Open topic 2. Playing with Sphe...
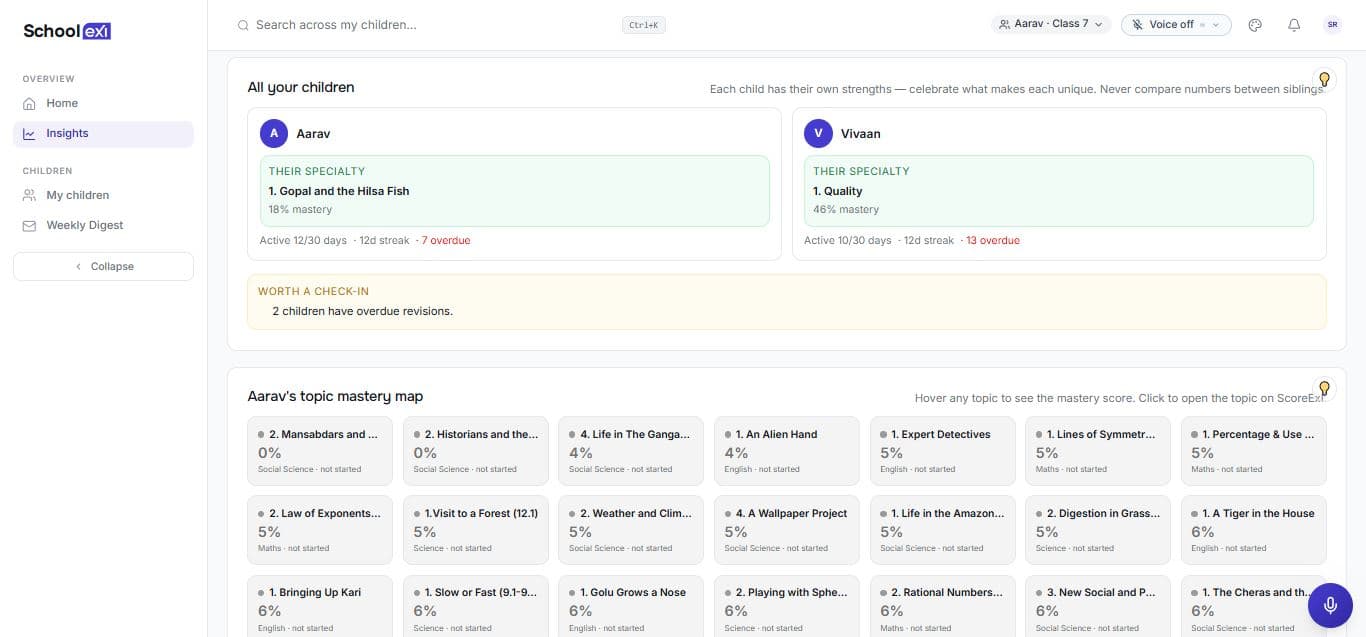 787,606
